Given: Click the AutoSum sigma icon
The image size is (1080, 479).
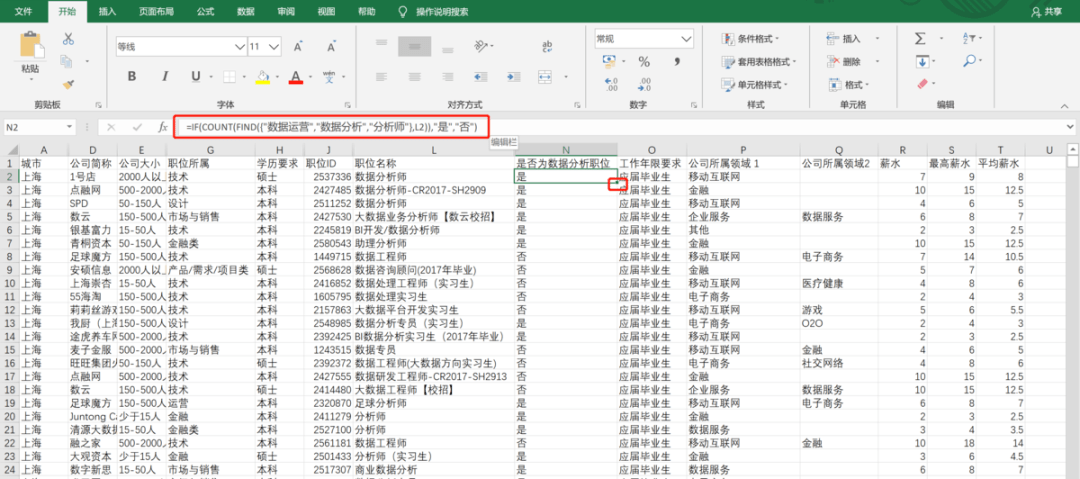Looking at the screenshot, I should tap(920, 39).
